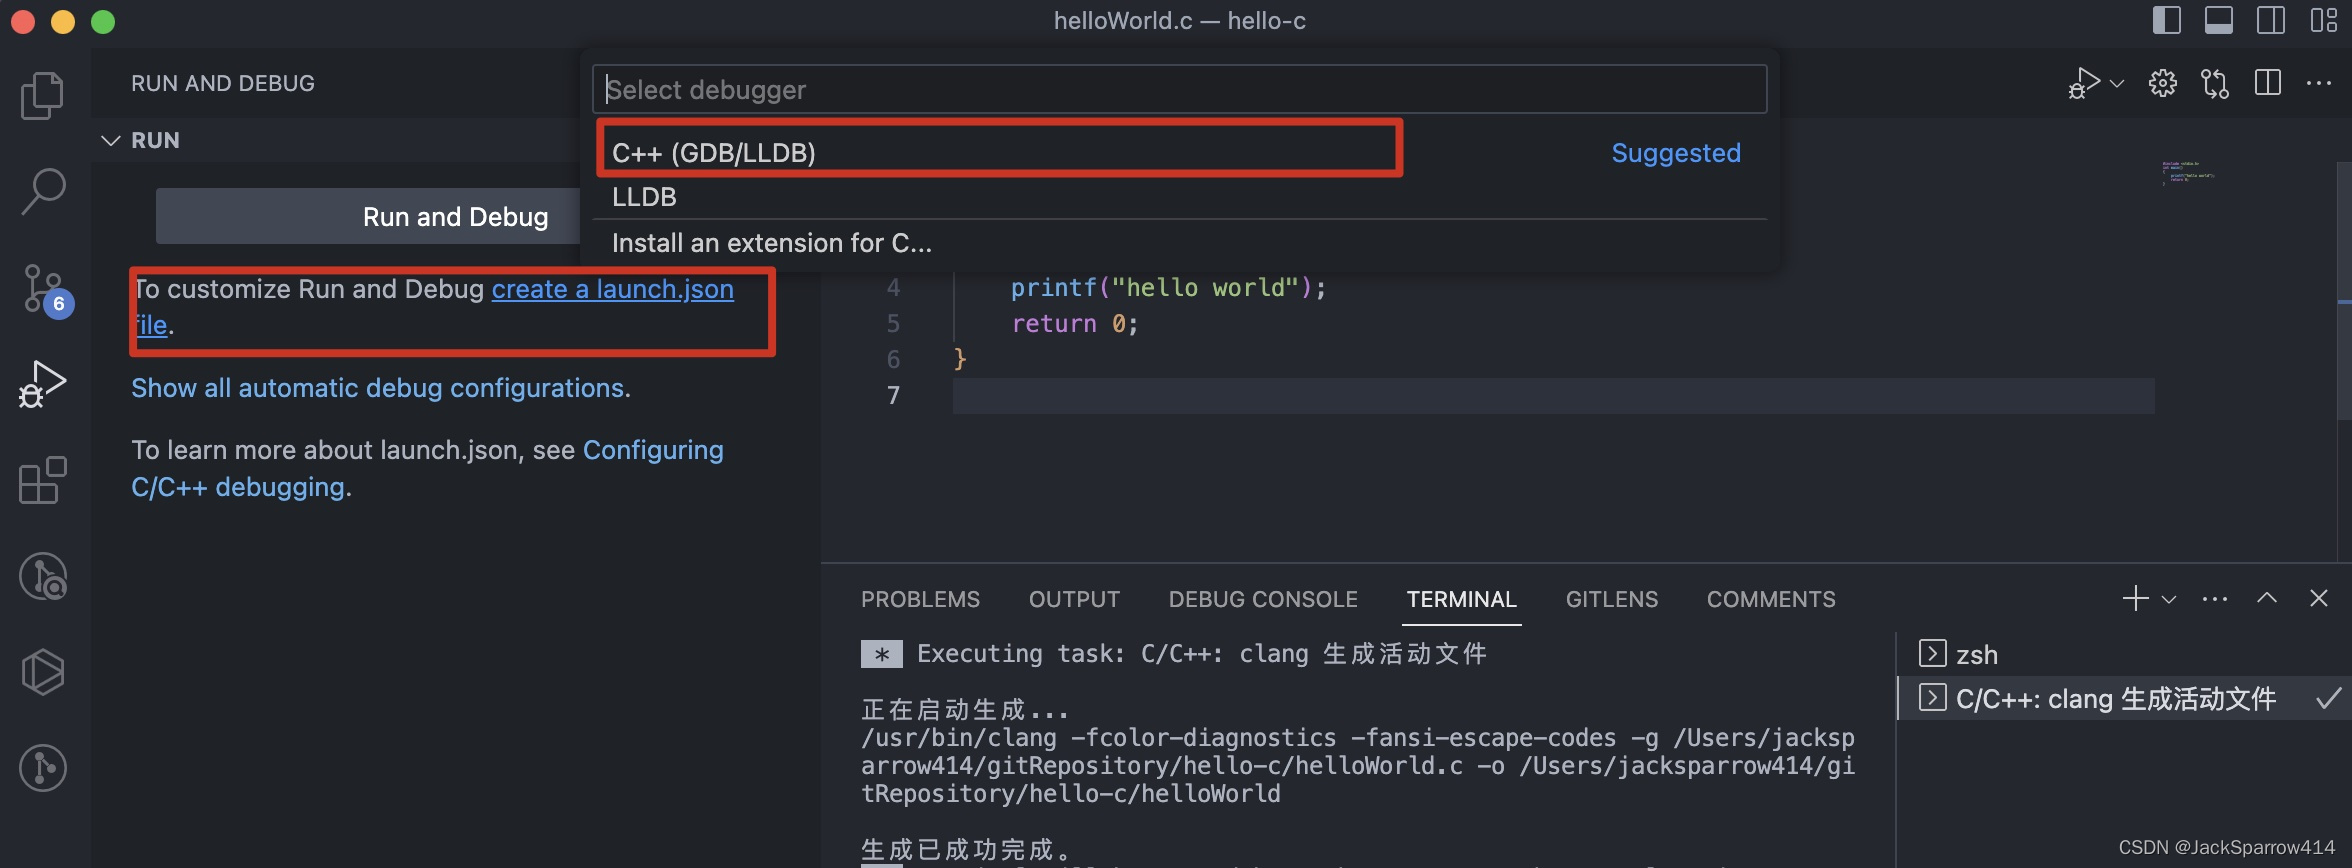Open the Explorer view in activity bar

[x=42, y=96]
